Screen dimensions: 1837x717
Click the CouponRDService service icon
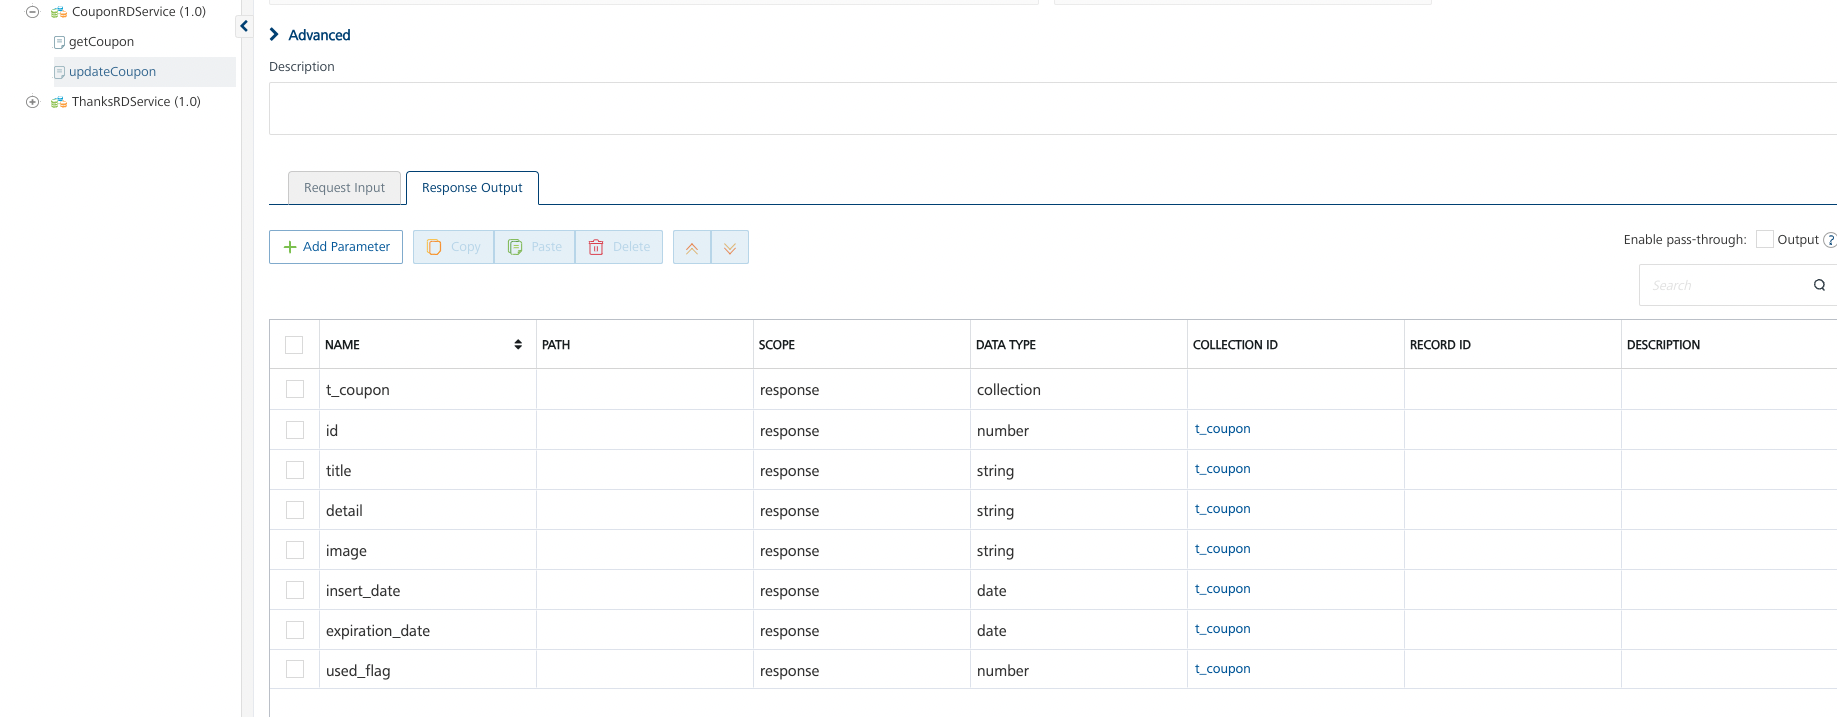coord(59,12)
